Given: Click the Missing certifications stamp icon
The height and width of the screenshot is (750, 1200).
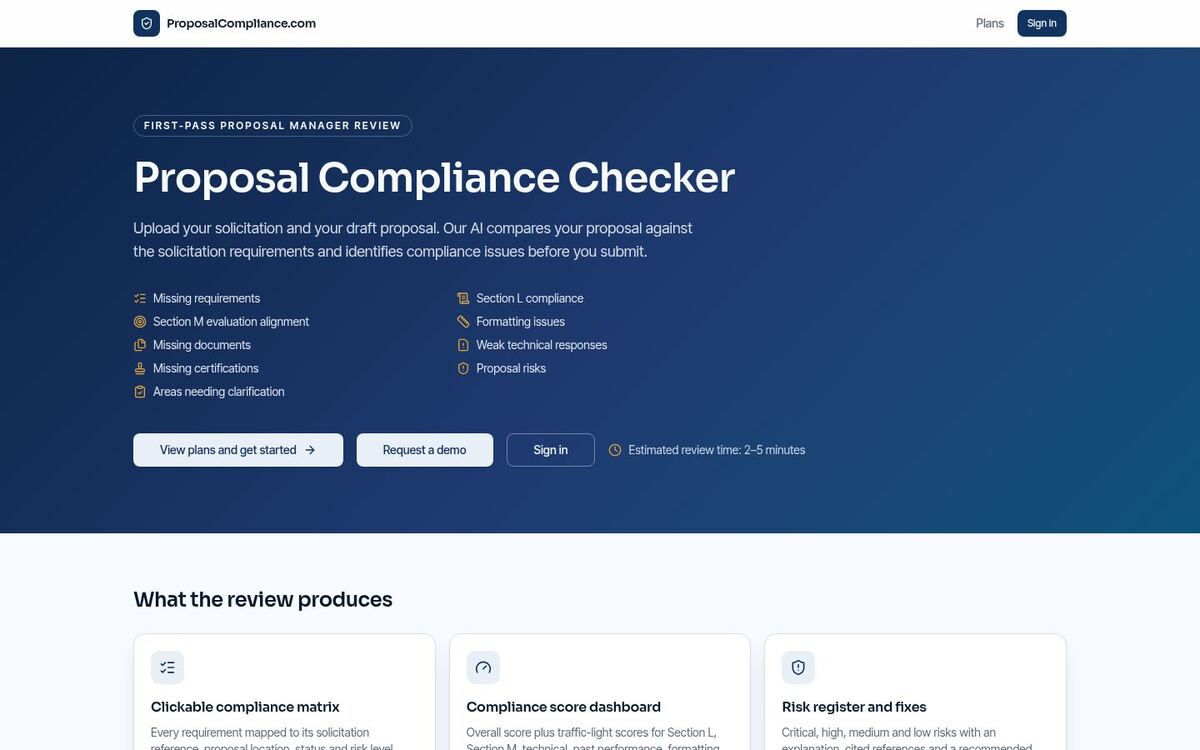Looking at the screenshot, I should tap(140, 368).
